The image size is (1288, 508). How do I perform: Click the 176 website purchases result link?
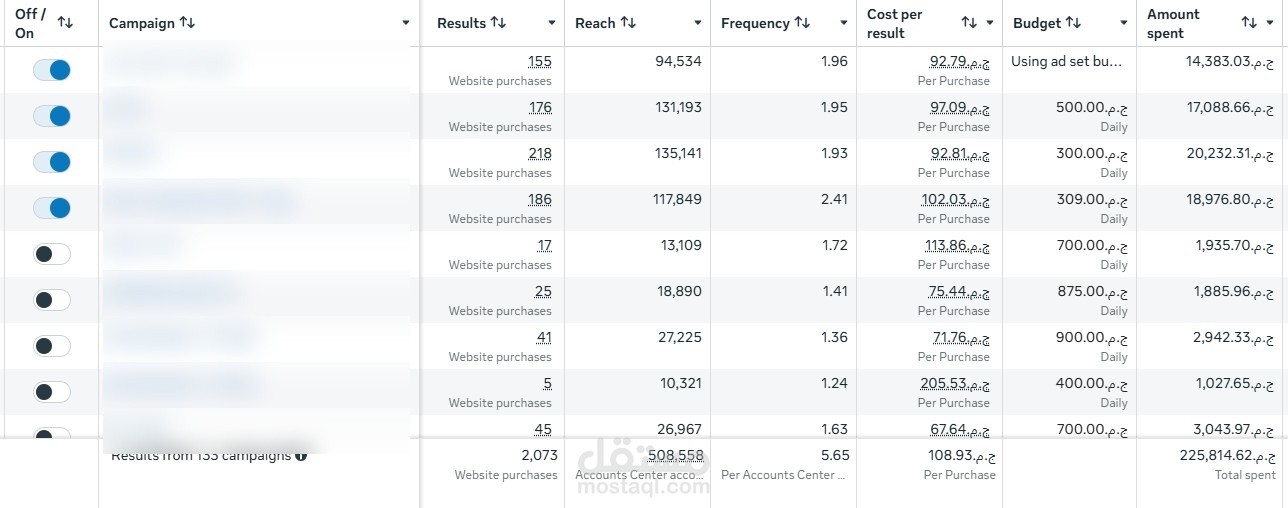[x=540, y=108]
